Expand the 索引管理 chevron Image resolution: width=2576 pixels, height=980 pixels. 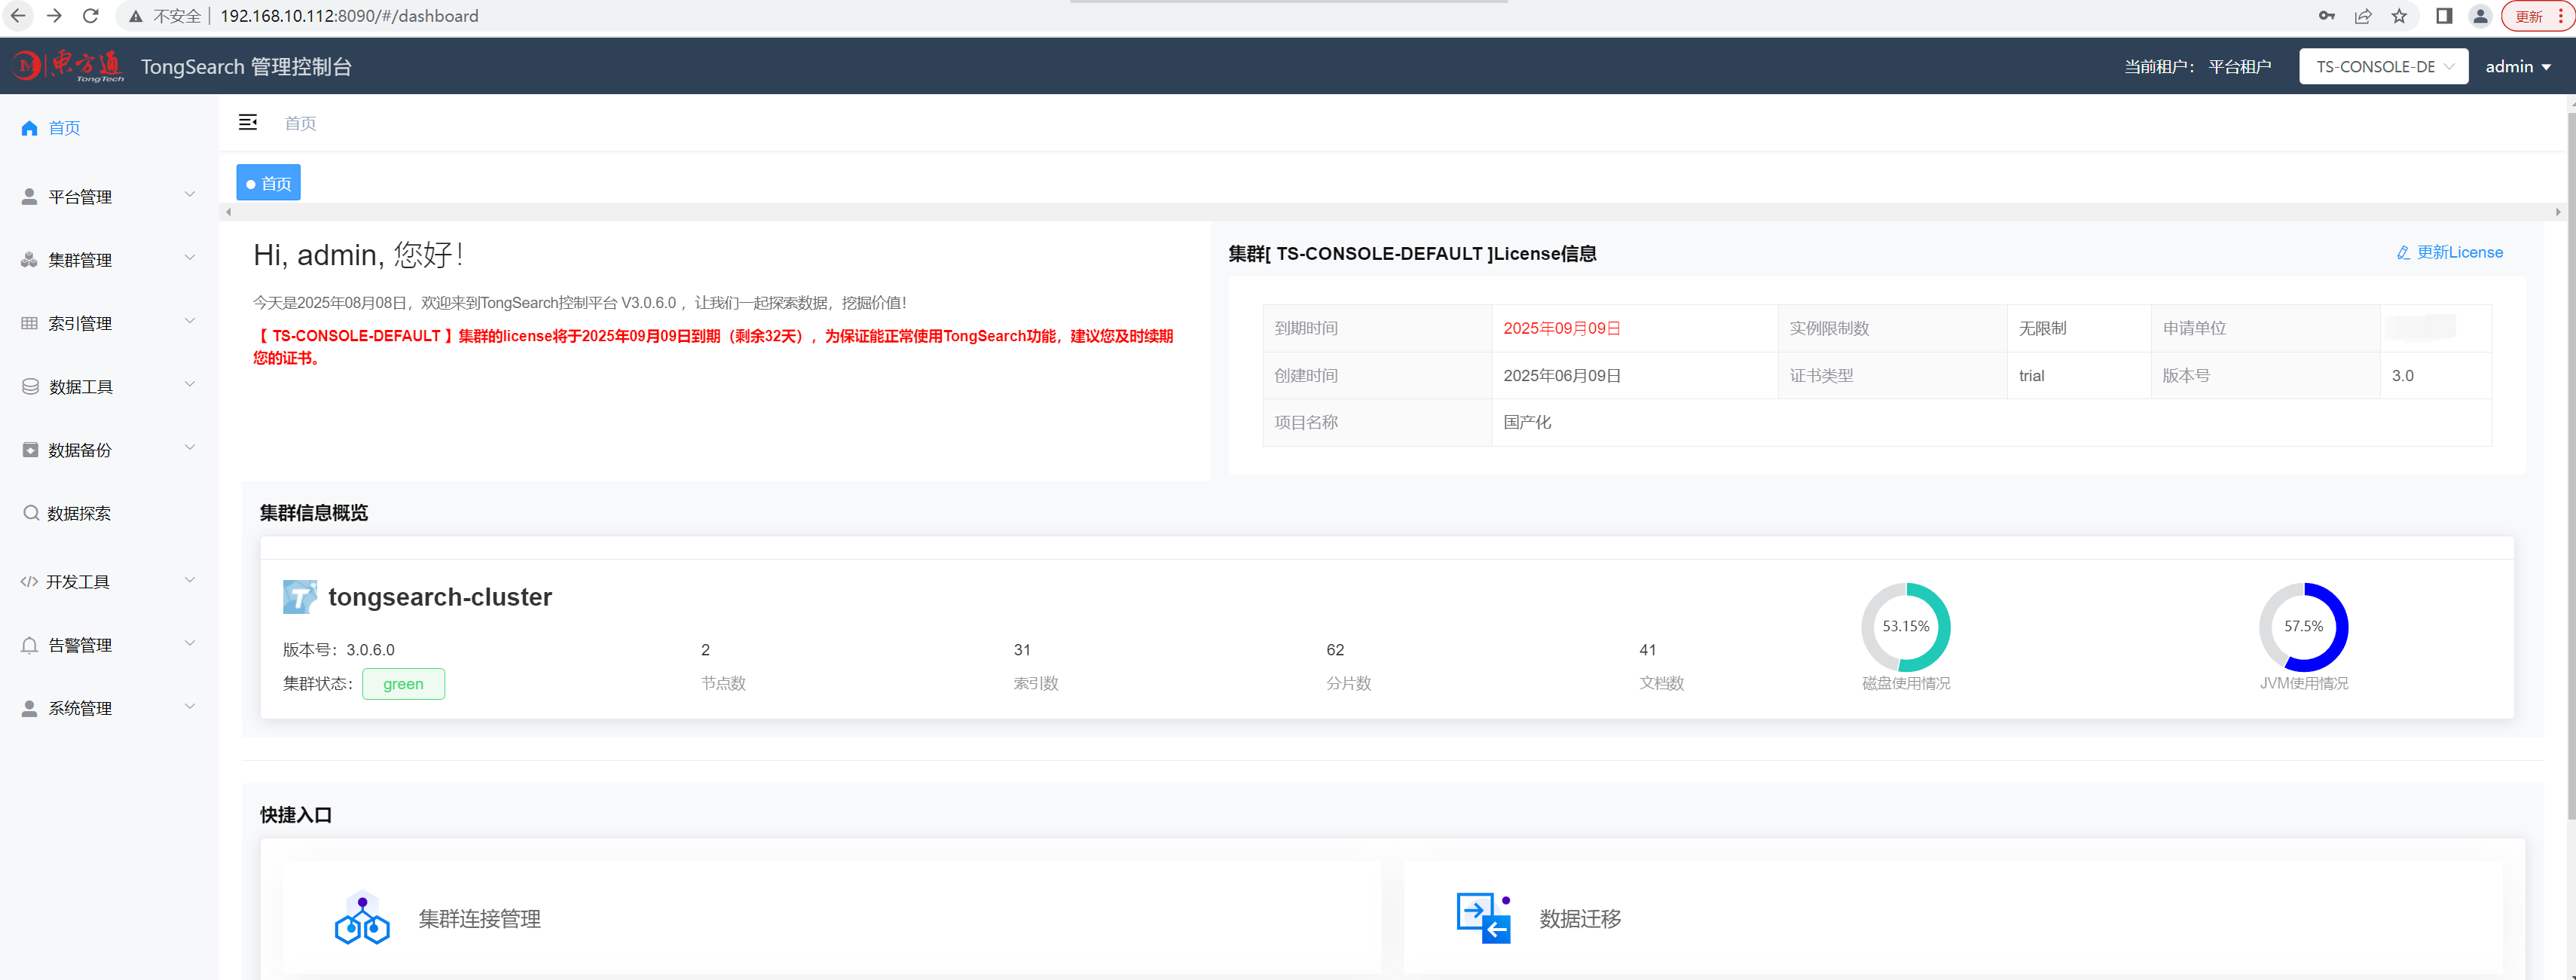click(190, 321)
